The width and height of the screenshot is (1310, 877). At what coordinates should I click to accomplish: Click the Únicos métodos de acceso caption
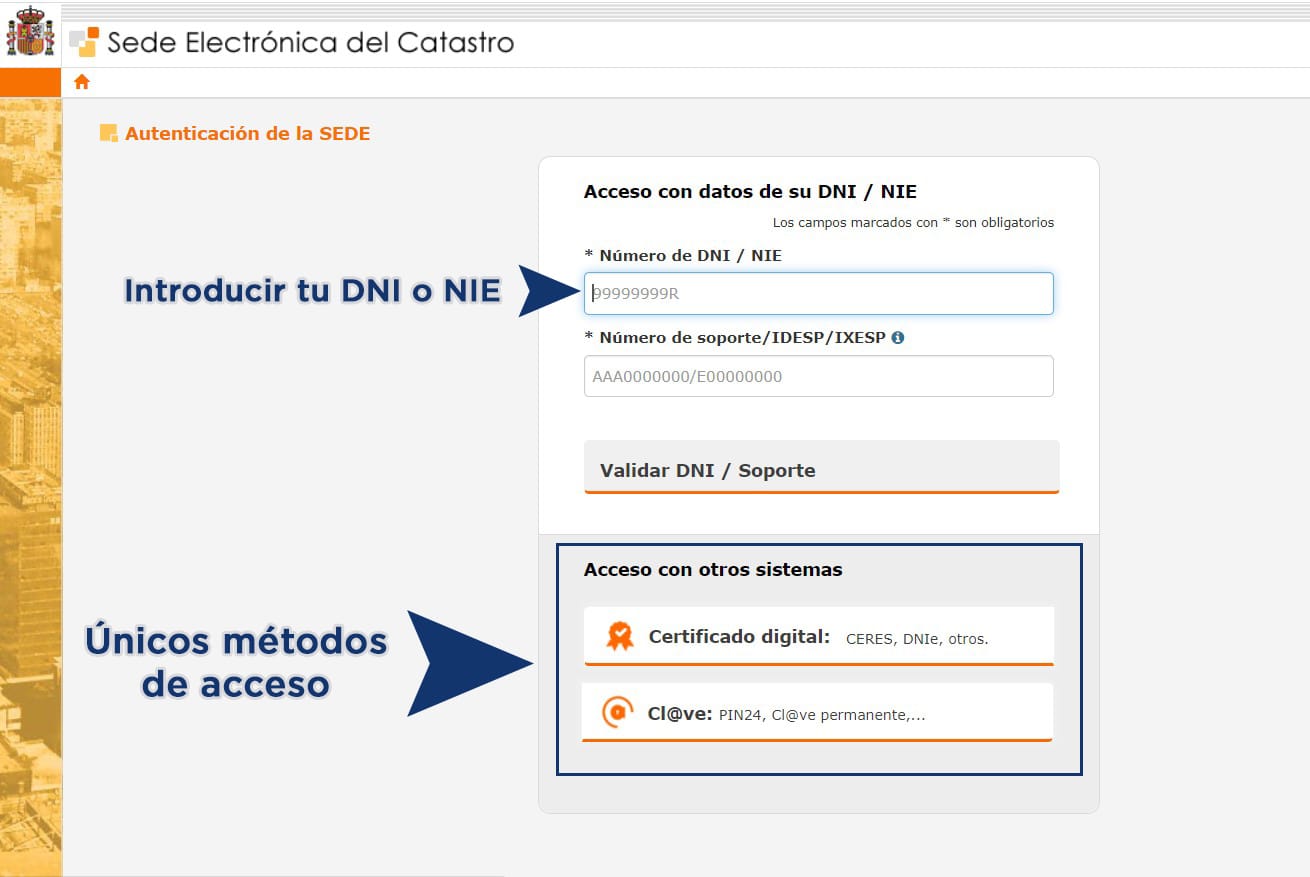(x=236, y=661)
